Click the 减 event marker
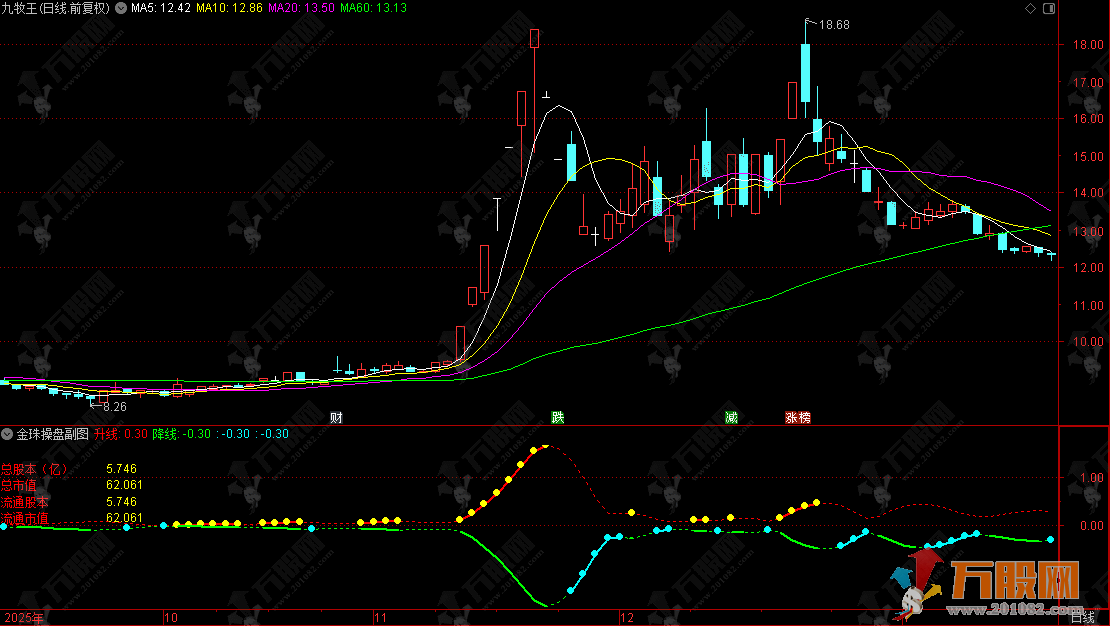This screenshot has height=626, width=1110. click(732, 417)
